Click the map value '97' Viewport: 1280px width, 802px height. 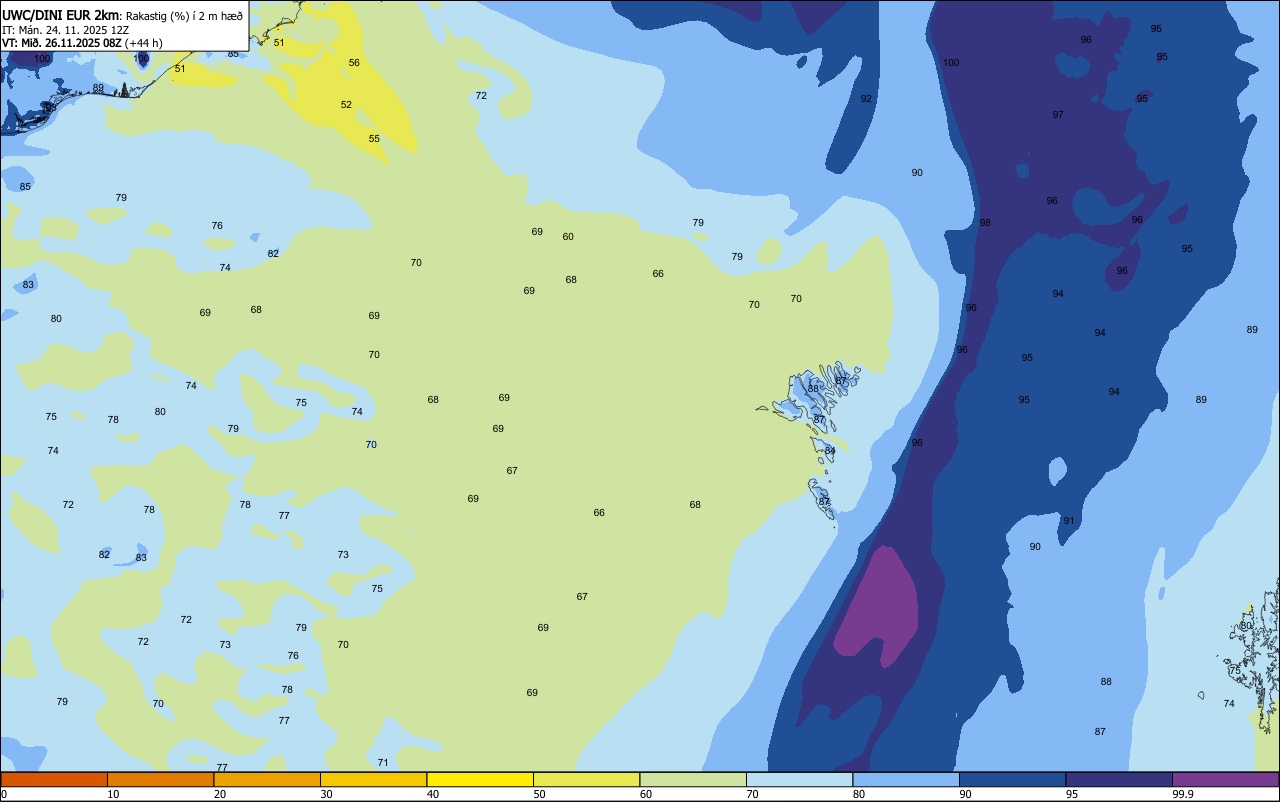(x=1058, y=115)
